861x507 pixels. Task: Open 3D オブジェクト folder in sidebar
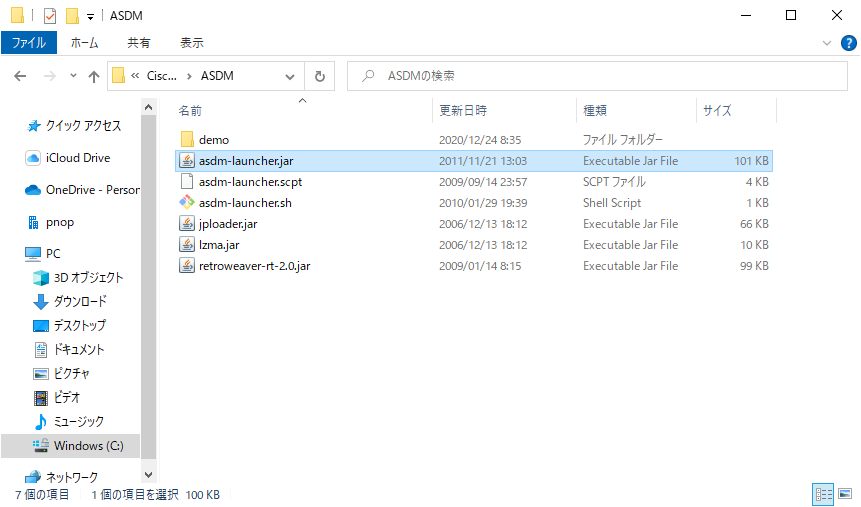(x=78, y=277)
